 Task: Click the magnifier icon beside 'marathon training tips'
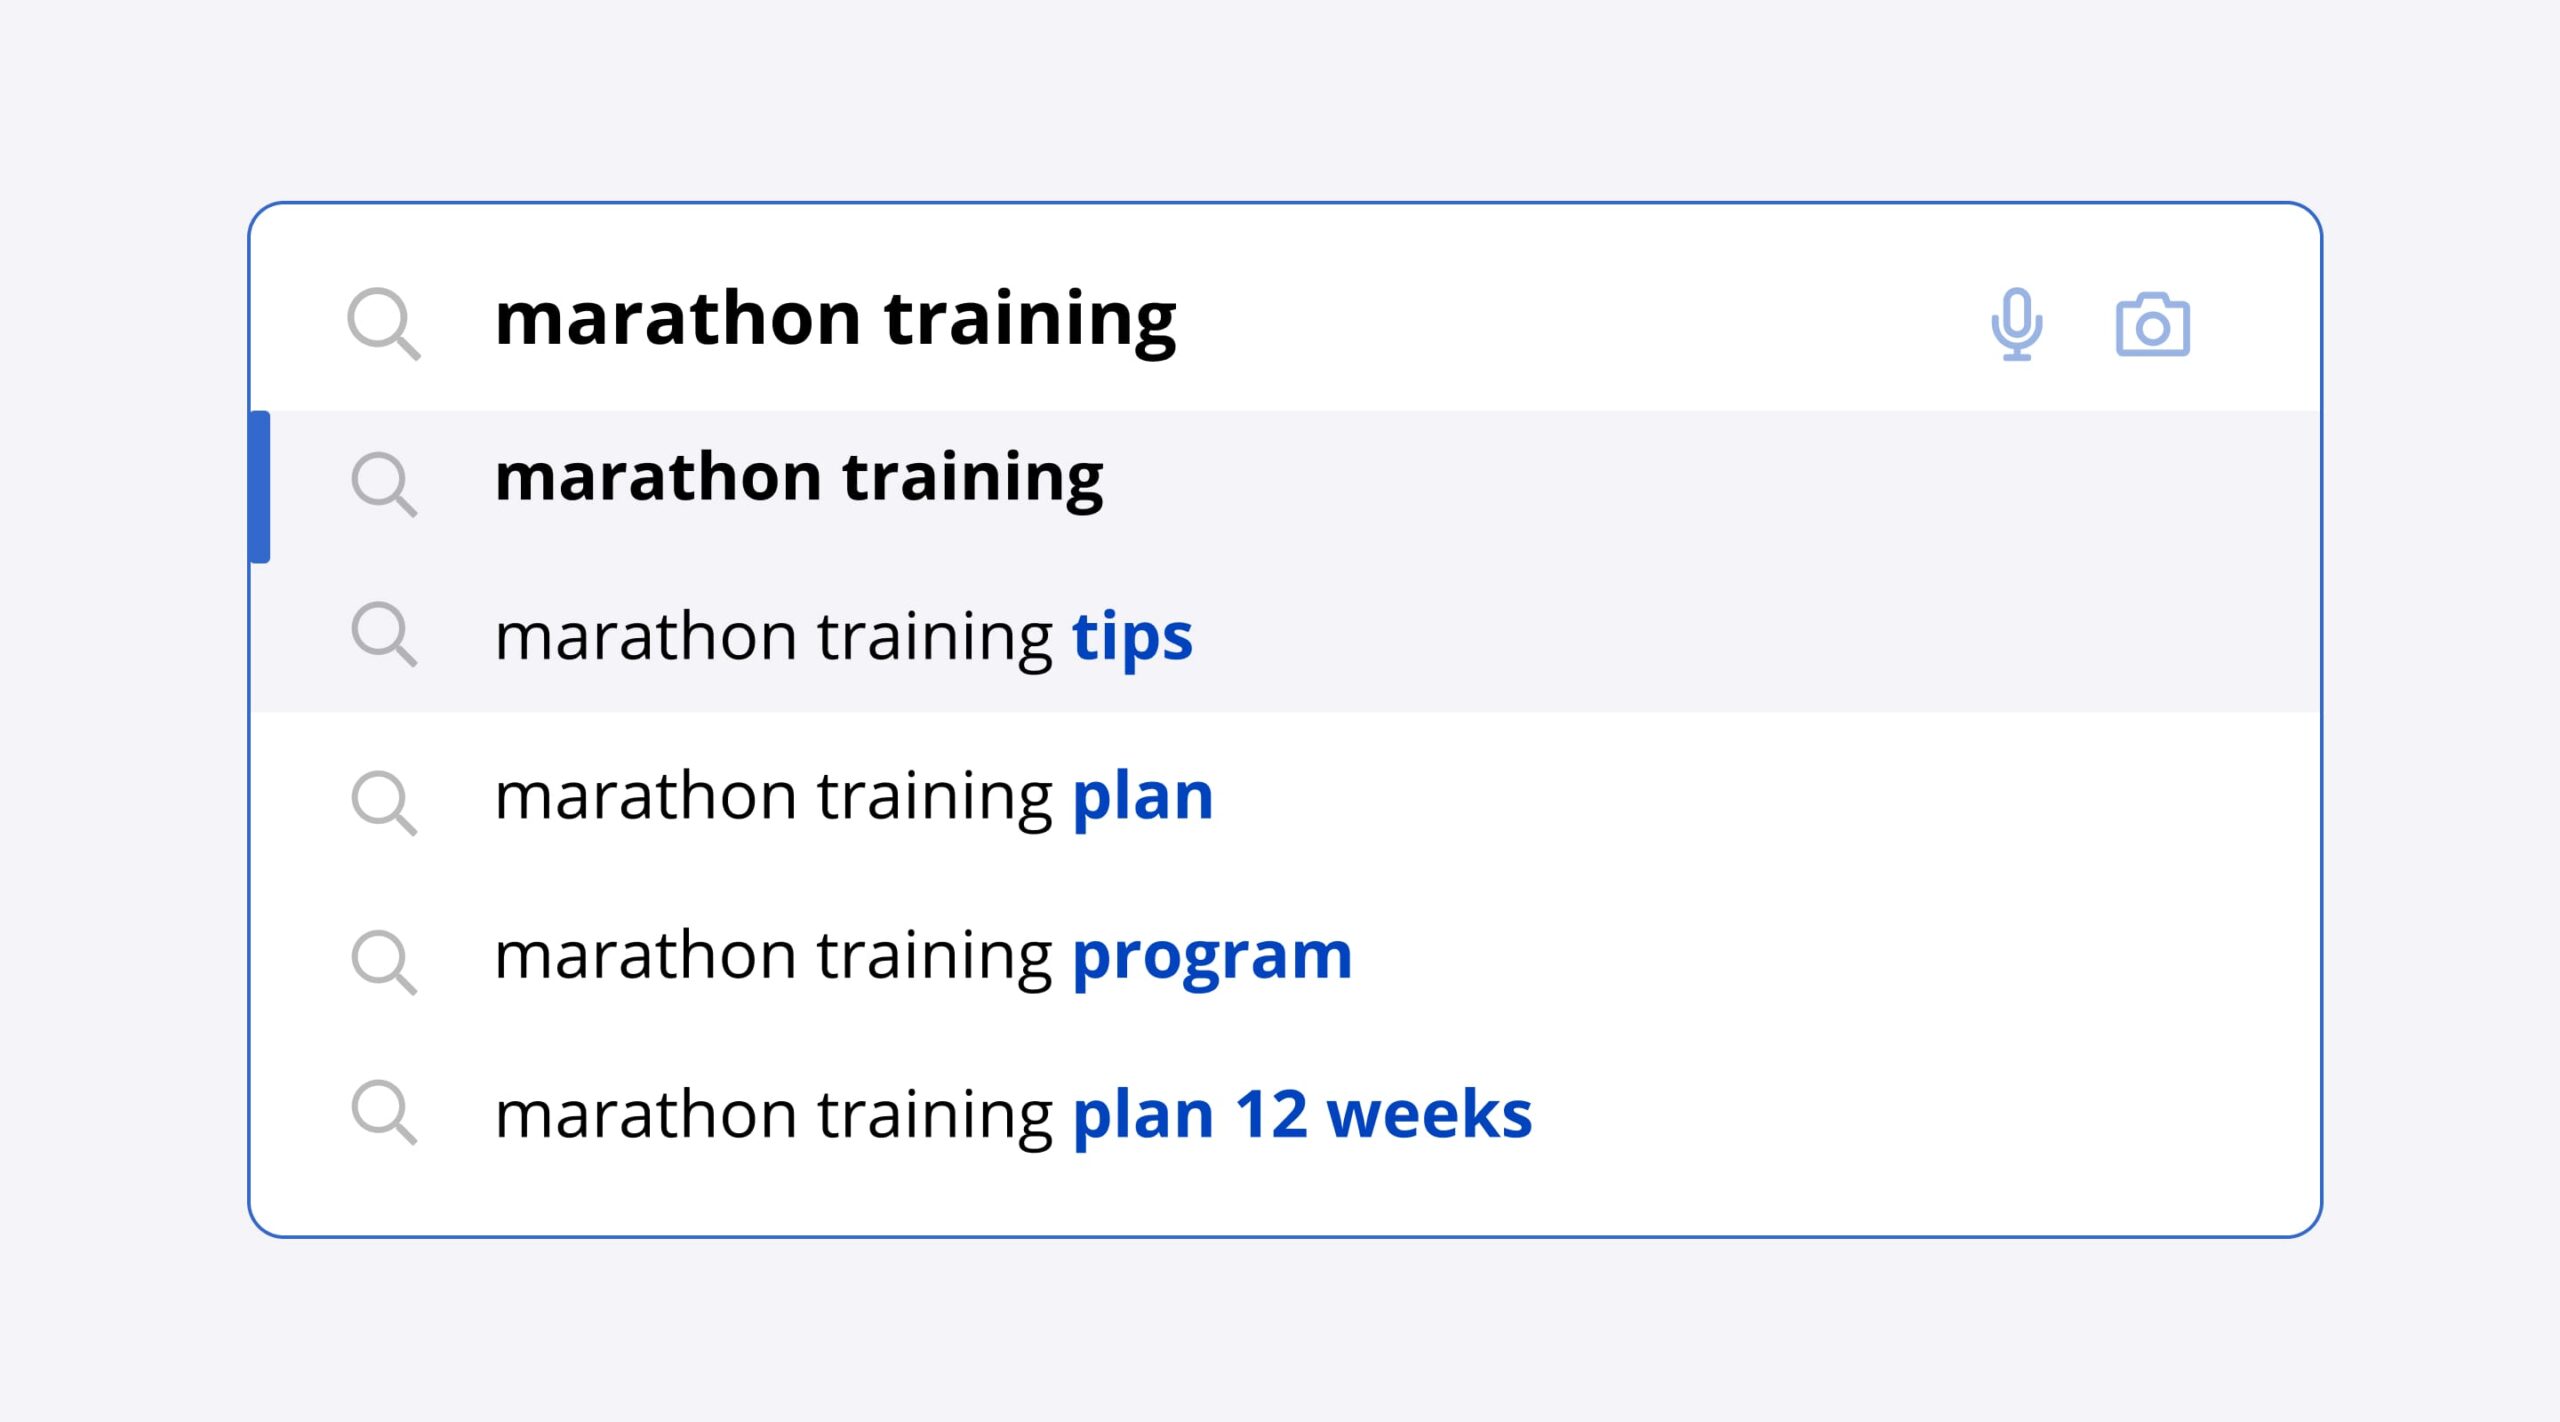382,633
